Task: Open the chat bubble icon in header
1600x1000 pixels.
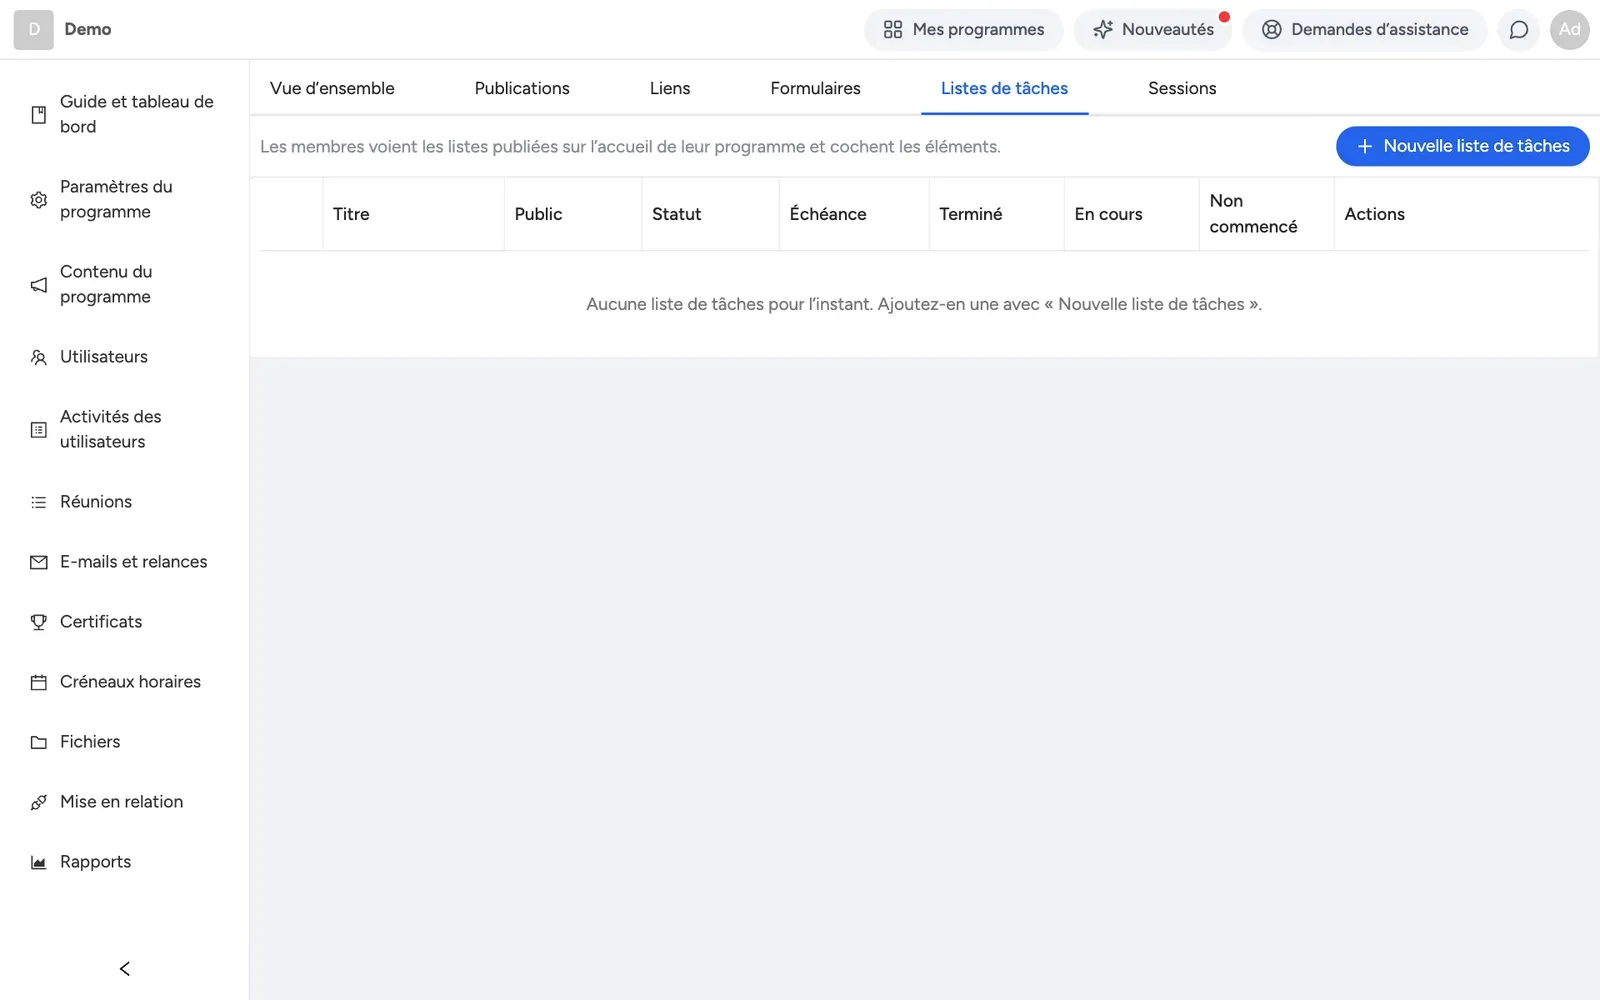Action: [x=1518, y=30]
